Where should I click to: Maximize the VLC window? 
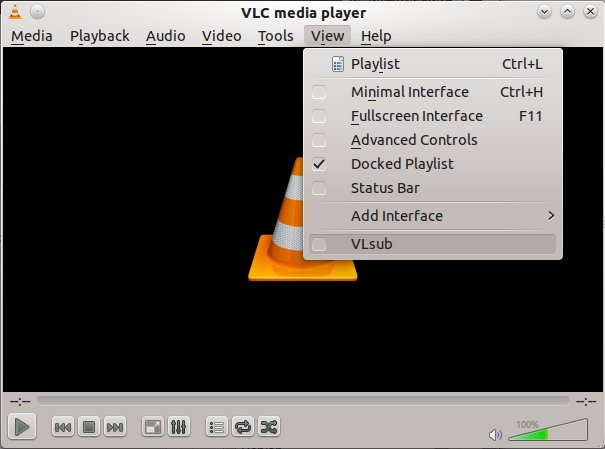pyautogui.click(x=567, y=12)
